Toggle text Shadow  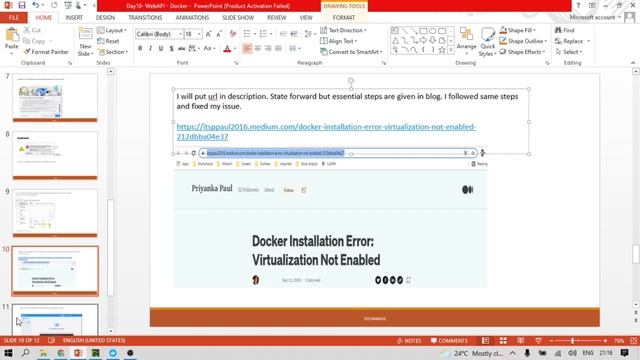171,49
